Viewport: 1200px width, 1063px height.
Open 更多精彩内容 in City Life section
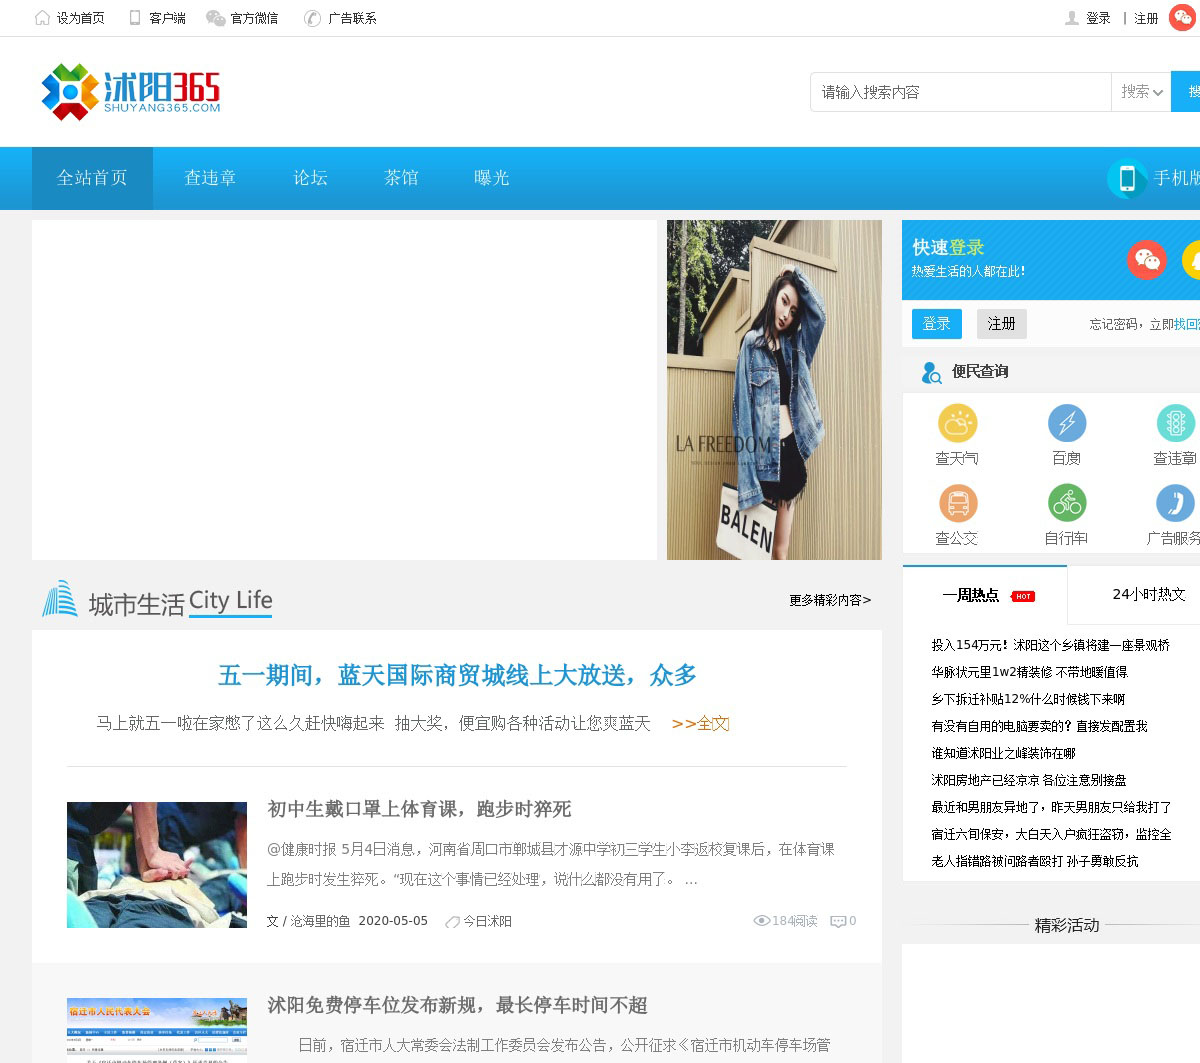tap(829, 600)
